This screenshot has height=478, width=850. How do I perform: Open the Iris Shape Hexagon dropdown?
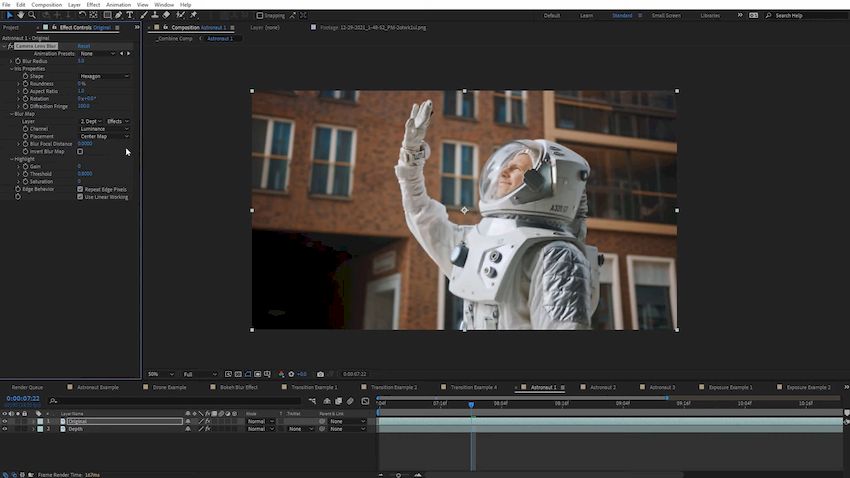[105, 76]
